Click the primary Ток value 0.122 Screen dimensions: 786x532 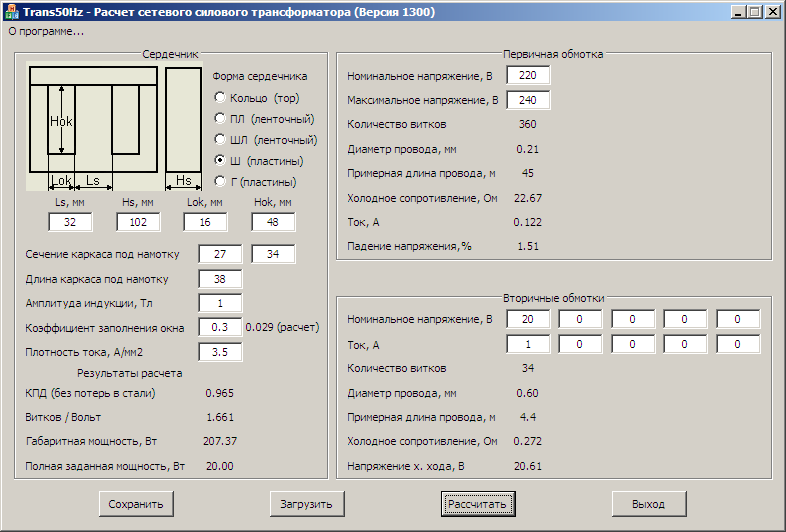point(527,222)
